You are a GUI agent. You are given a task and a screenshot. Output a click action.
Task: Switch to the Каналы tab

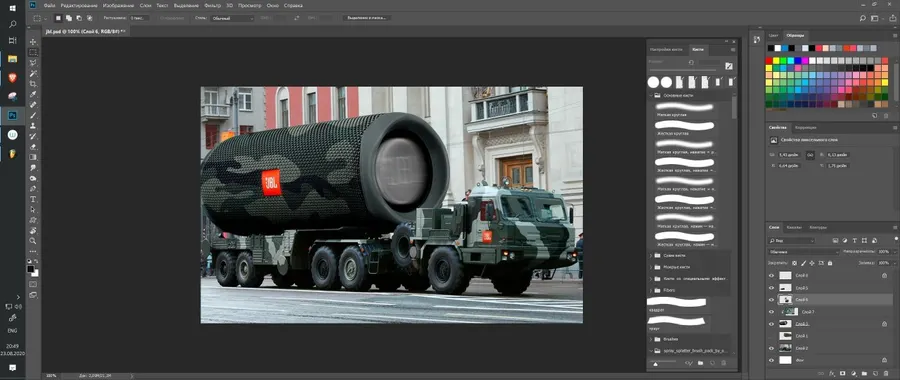tap(794, 227)
